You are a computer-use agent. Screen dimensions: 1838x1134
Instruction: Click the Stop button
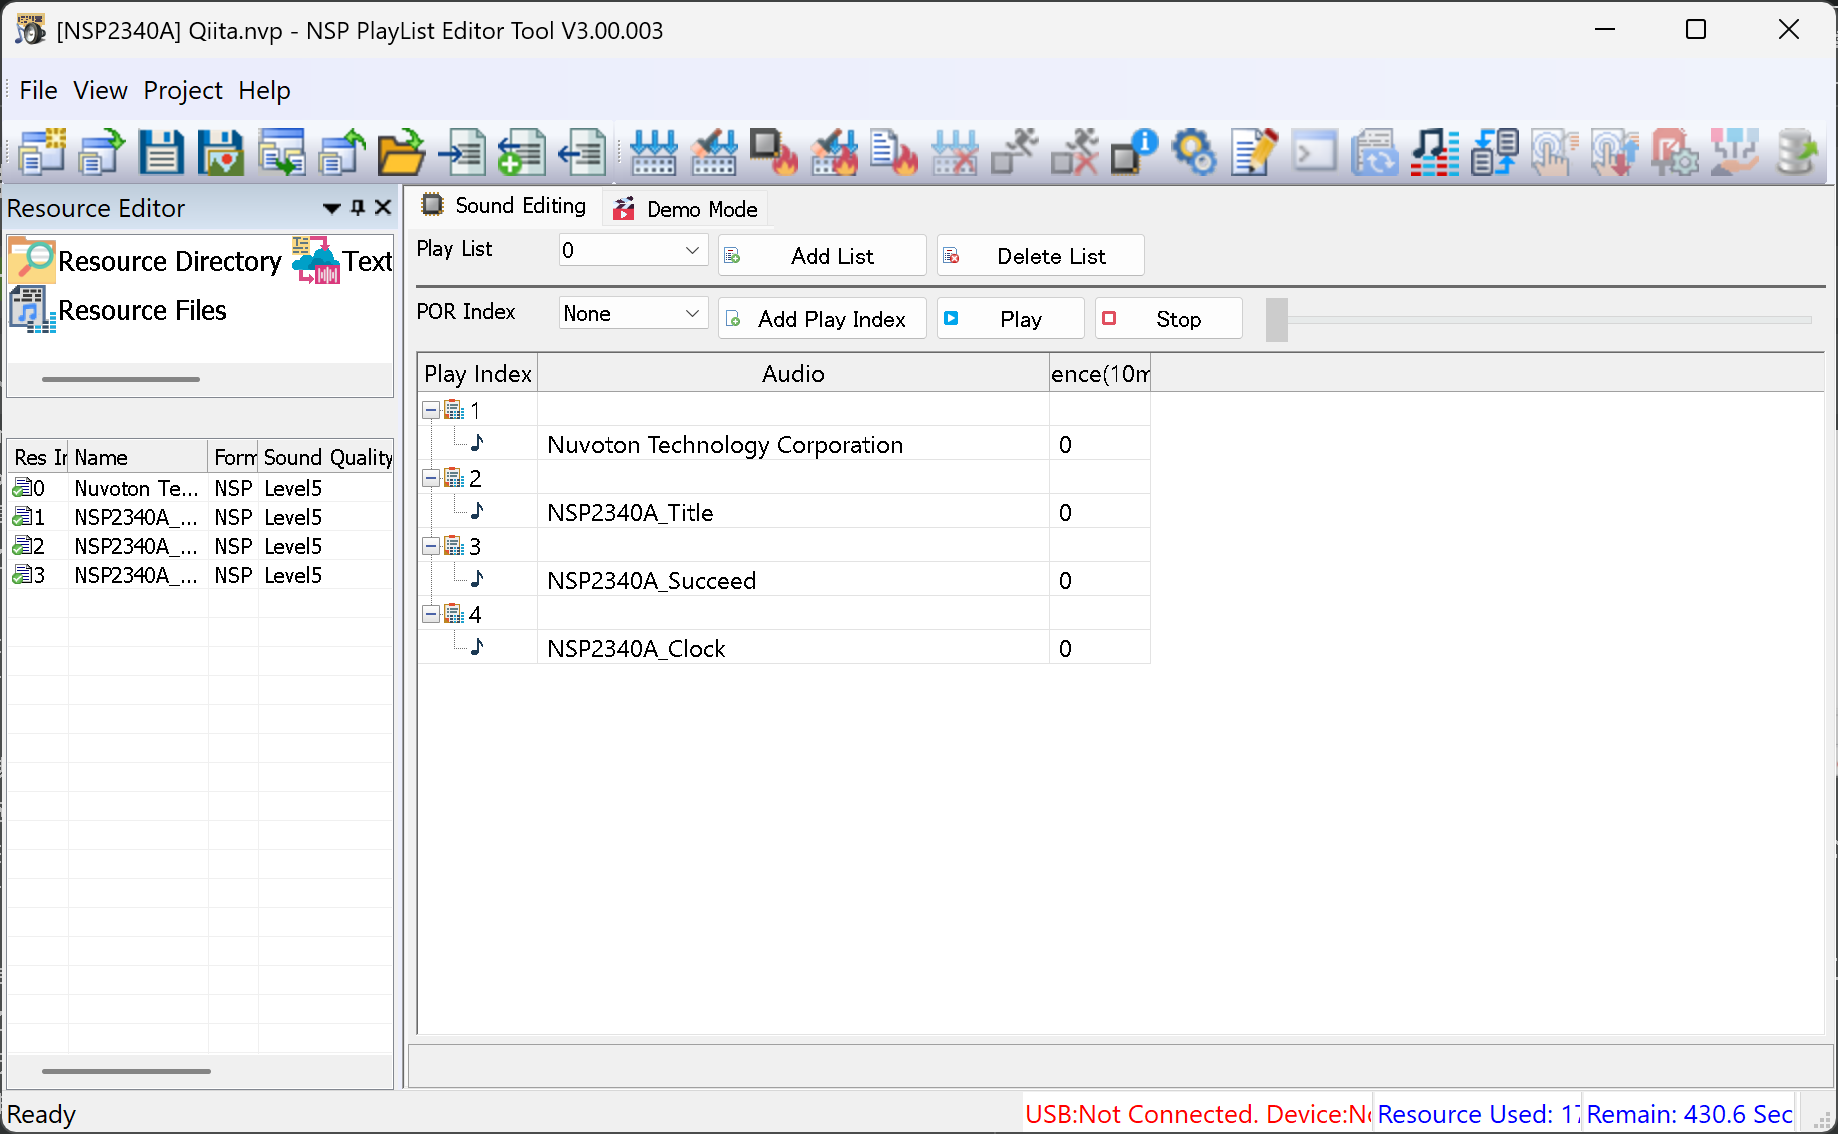1168,319
